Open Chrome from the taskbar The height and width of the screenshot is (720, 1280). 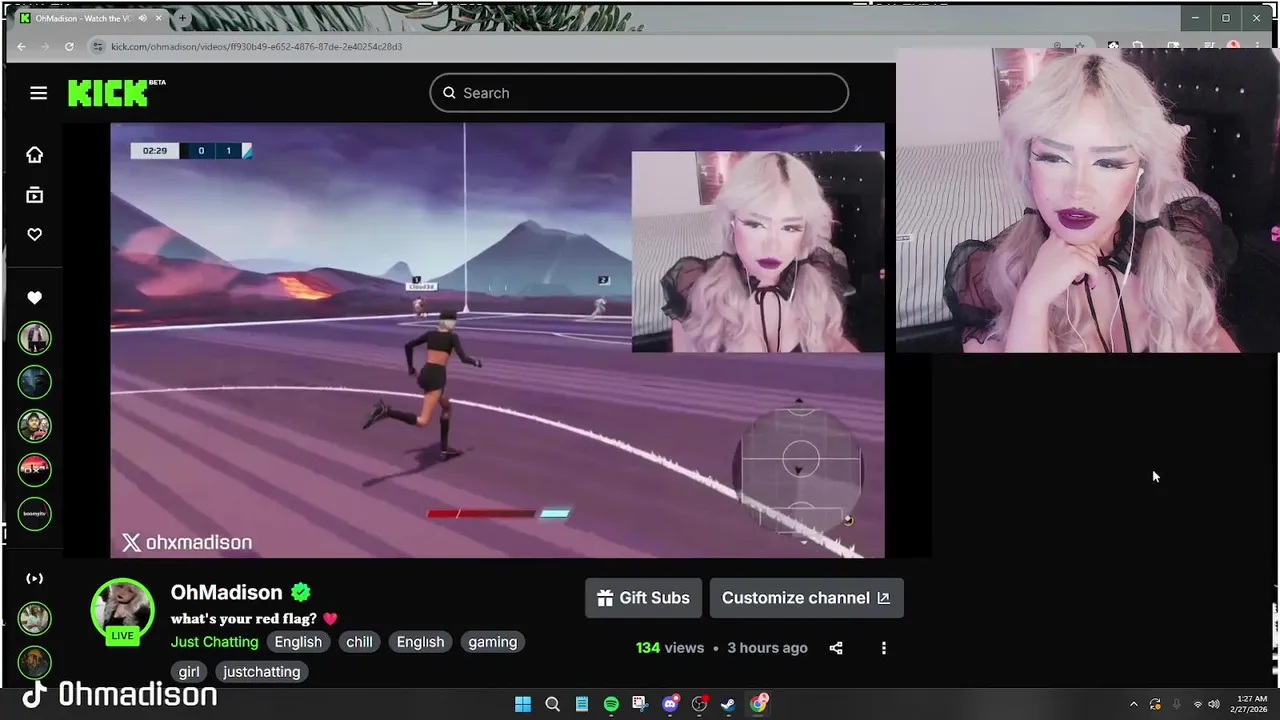click(759, 704)
